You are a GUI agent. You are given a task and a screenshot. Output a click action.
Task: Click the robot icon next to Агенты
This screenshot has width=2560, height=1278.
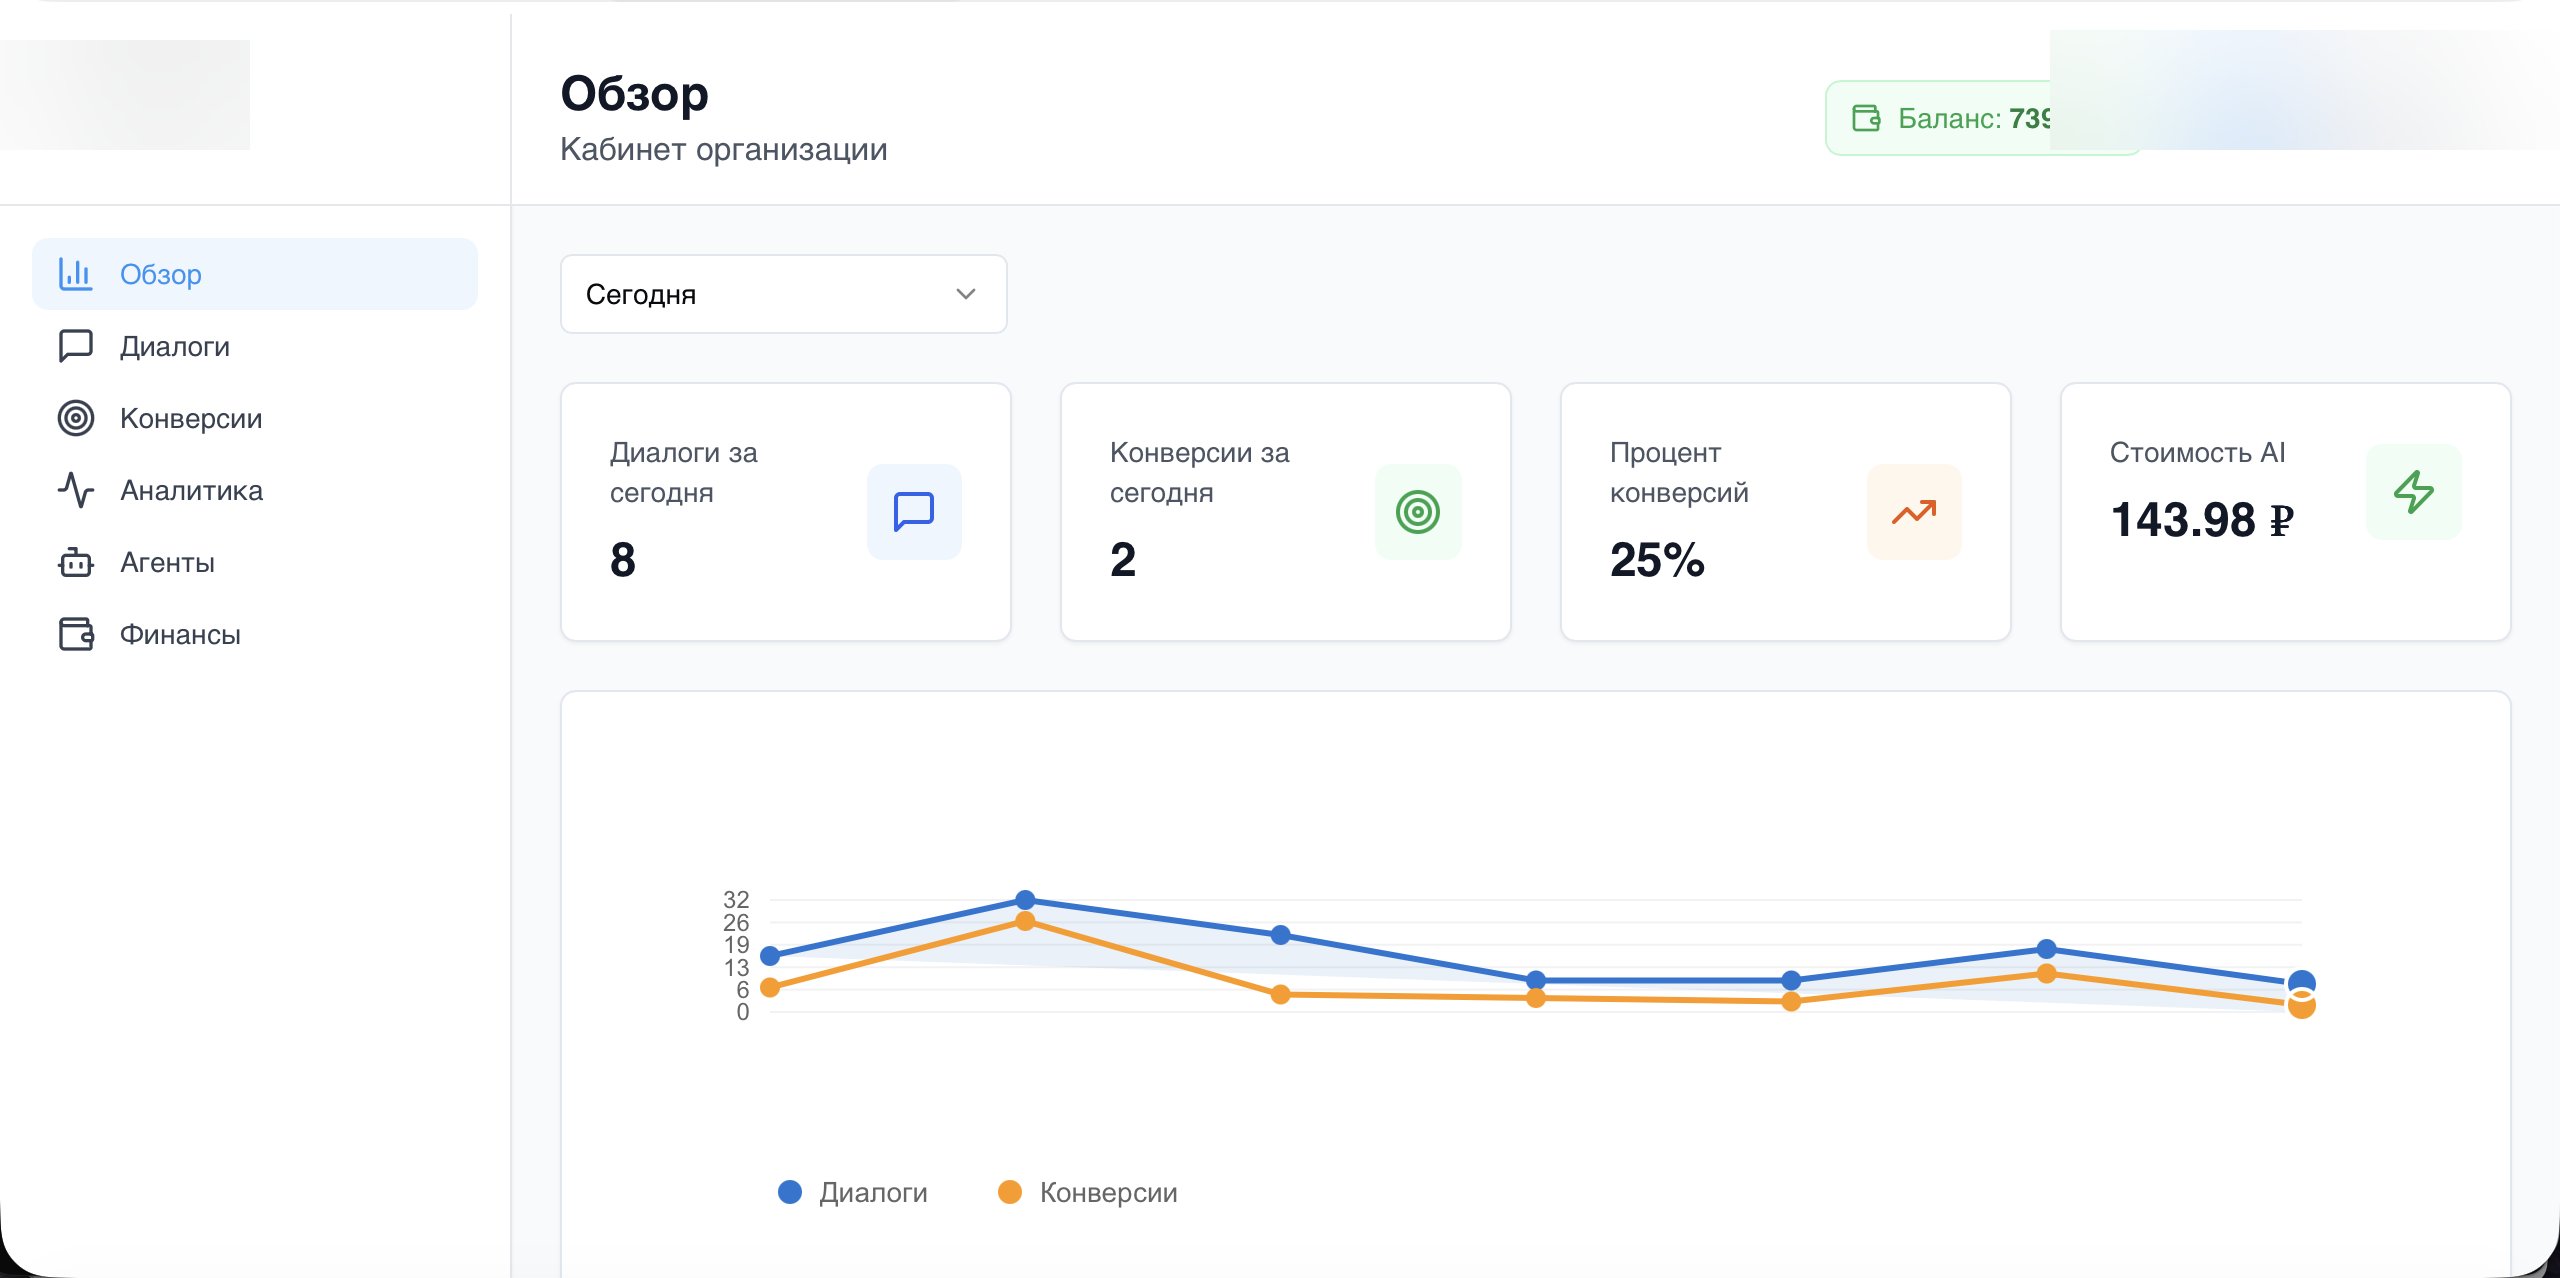click(75, 562)
